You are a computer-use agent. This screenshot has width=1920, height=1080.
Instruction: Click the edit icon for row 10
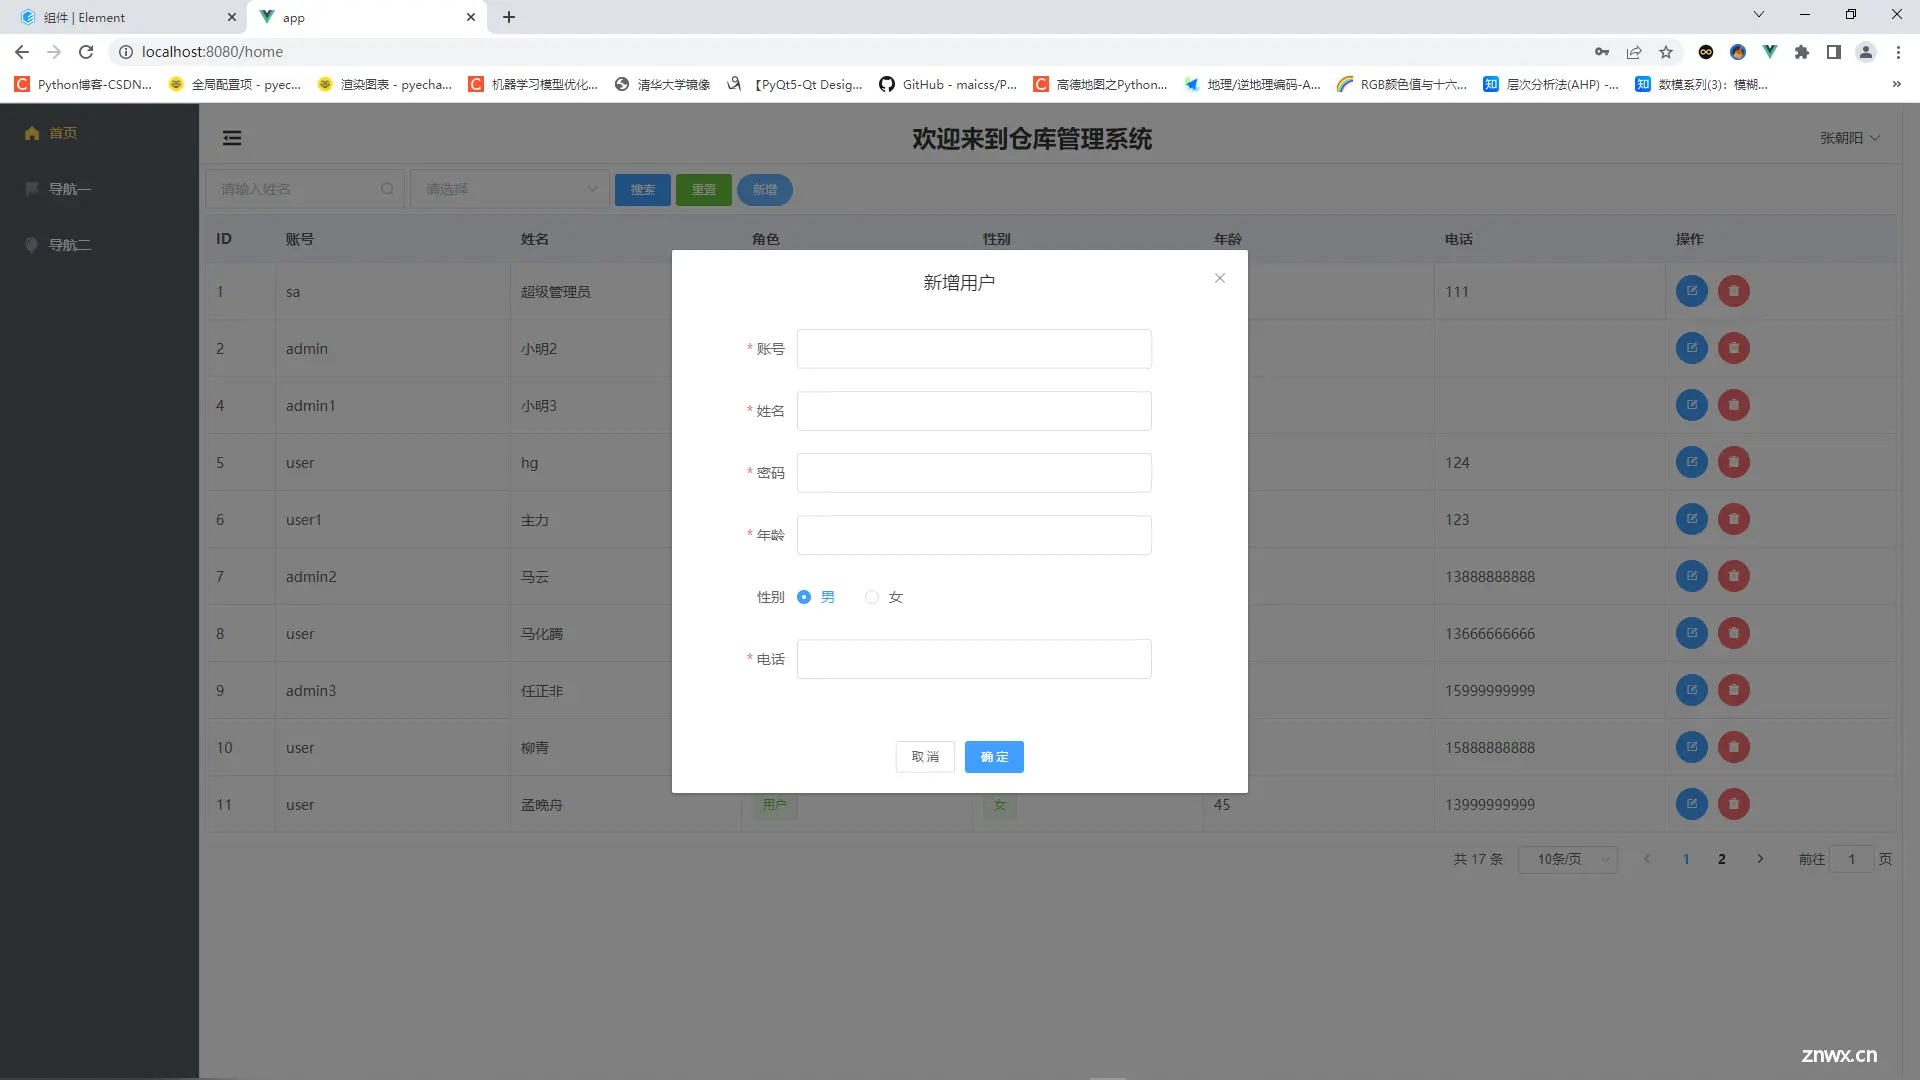click(1691, 746)
